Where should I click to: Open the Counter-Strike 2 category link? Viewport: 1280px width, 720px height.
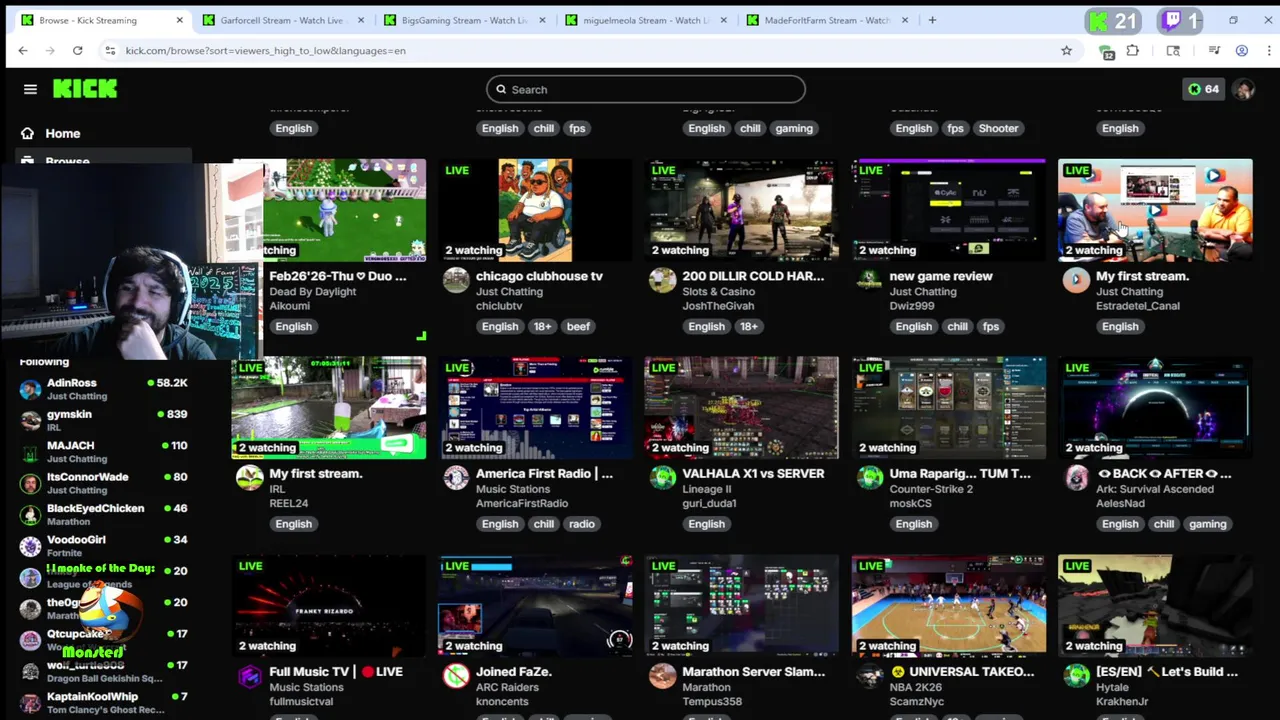coord(931,489)
